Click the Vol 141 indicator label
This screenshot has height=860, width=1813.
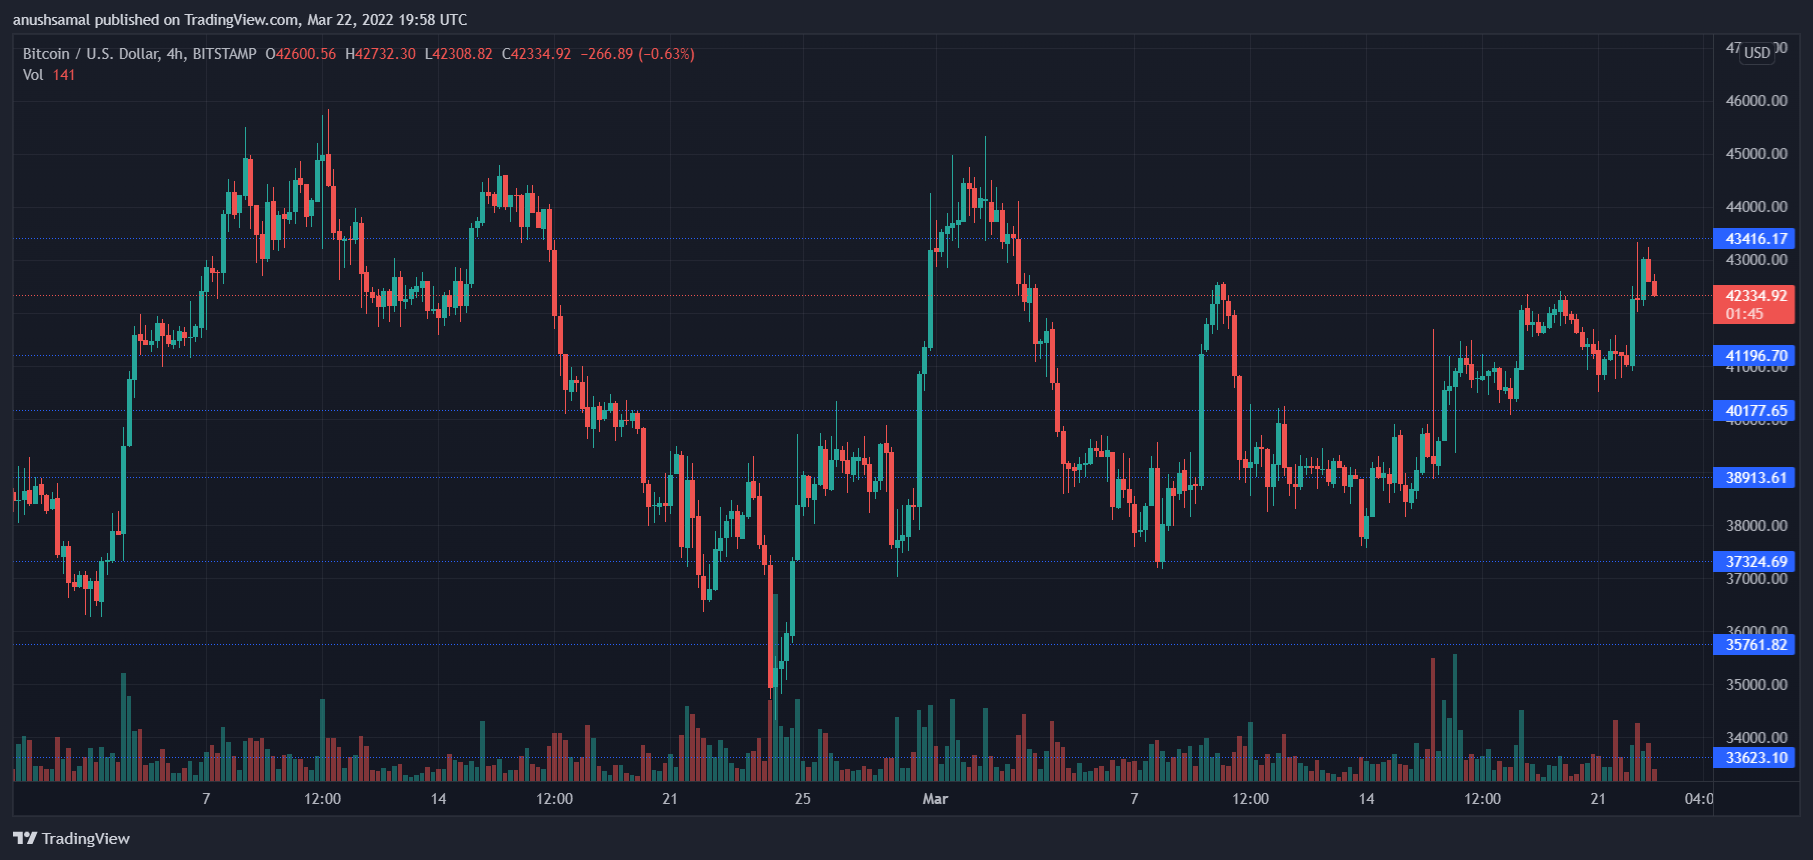49,75
